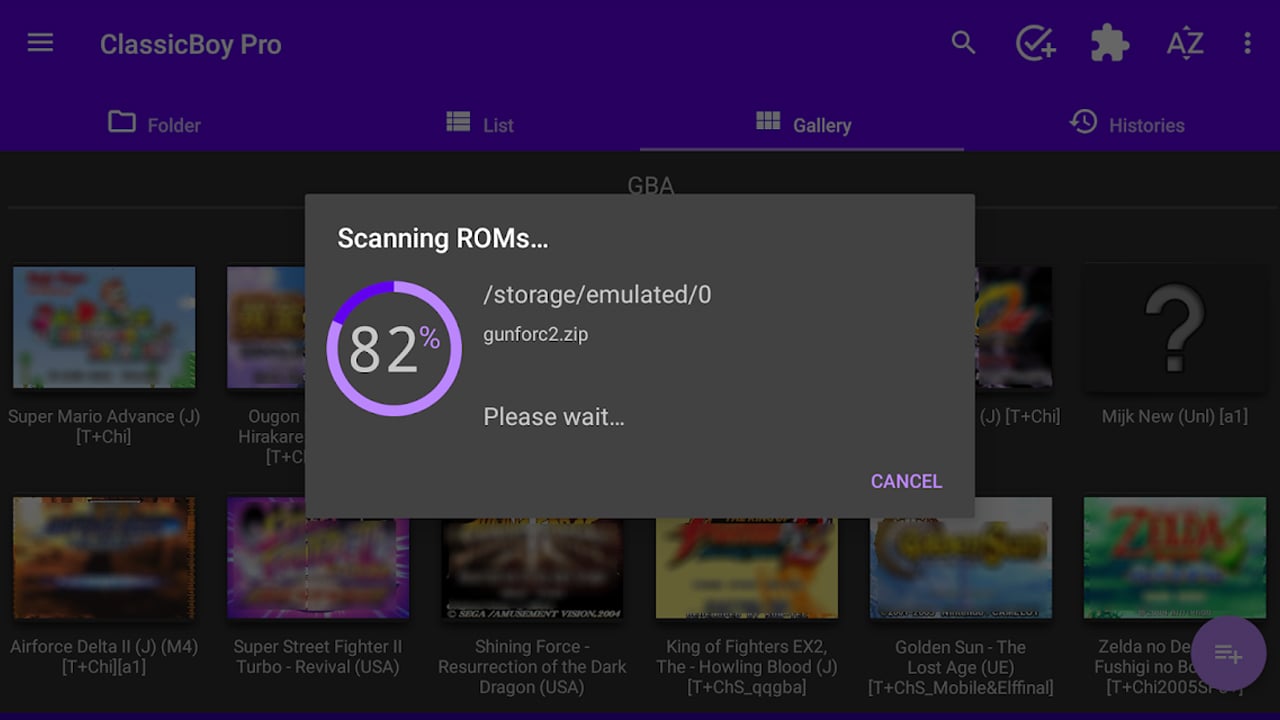
Task: Open the Zelda no Densetsu thumbnail
Action: (x=1175, y=558)
